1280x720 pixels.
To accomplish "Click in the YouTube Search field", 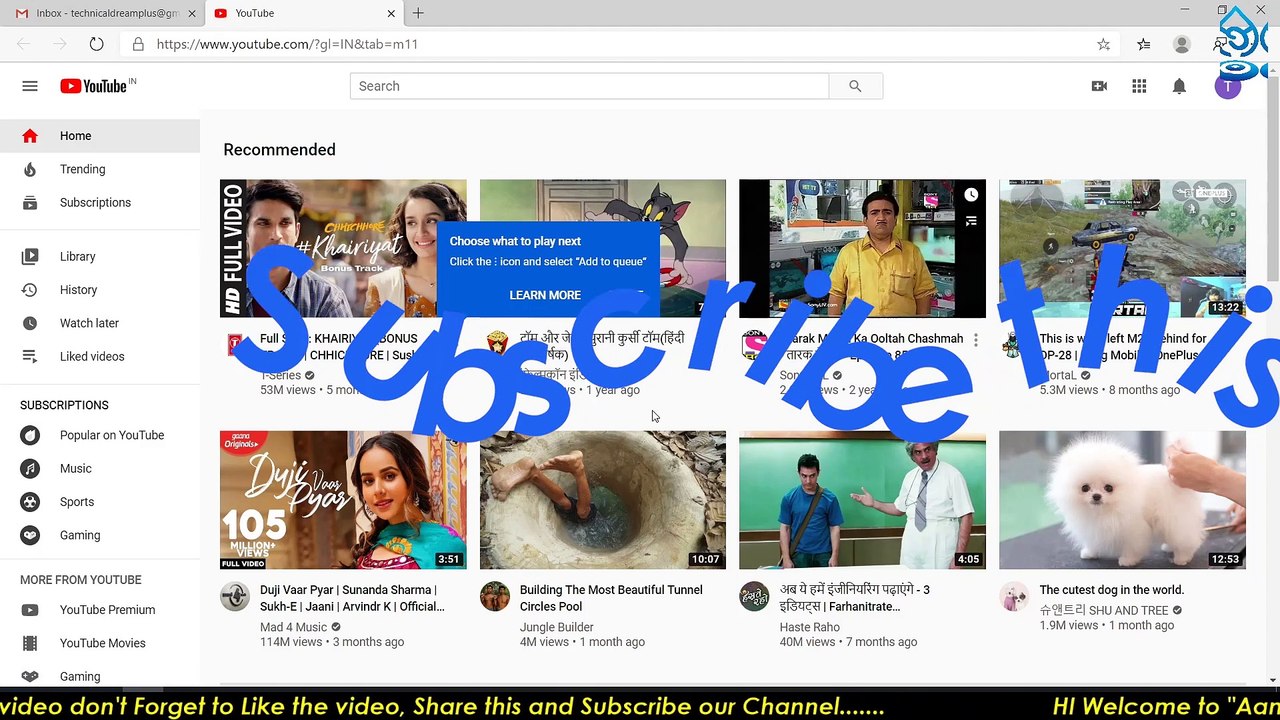I will (589, 86).
